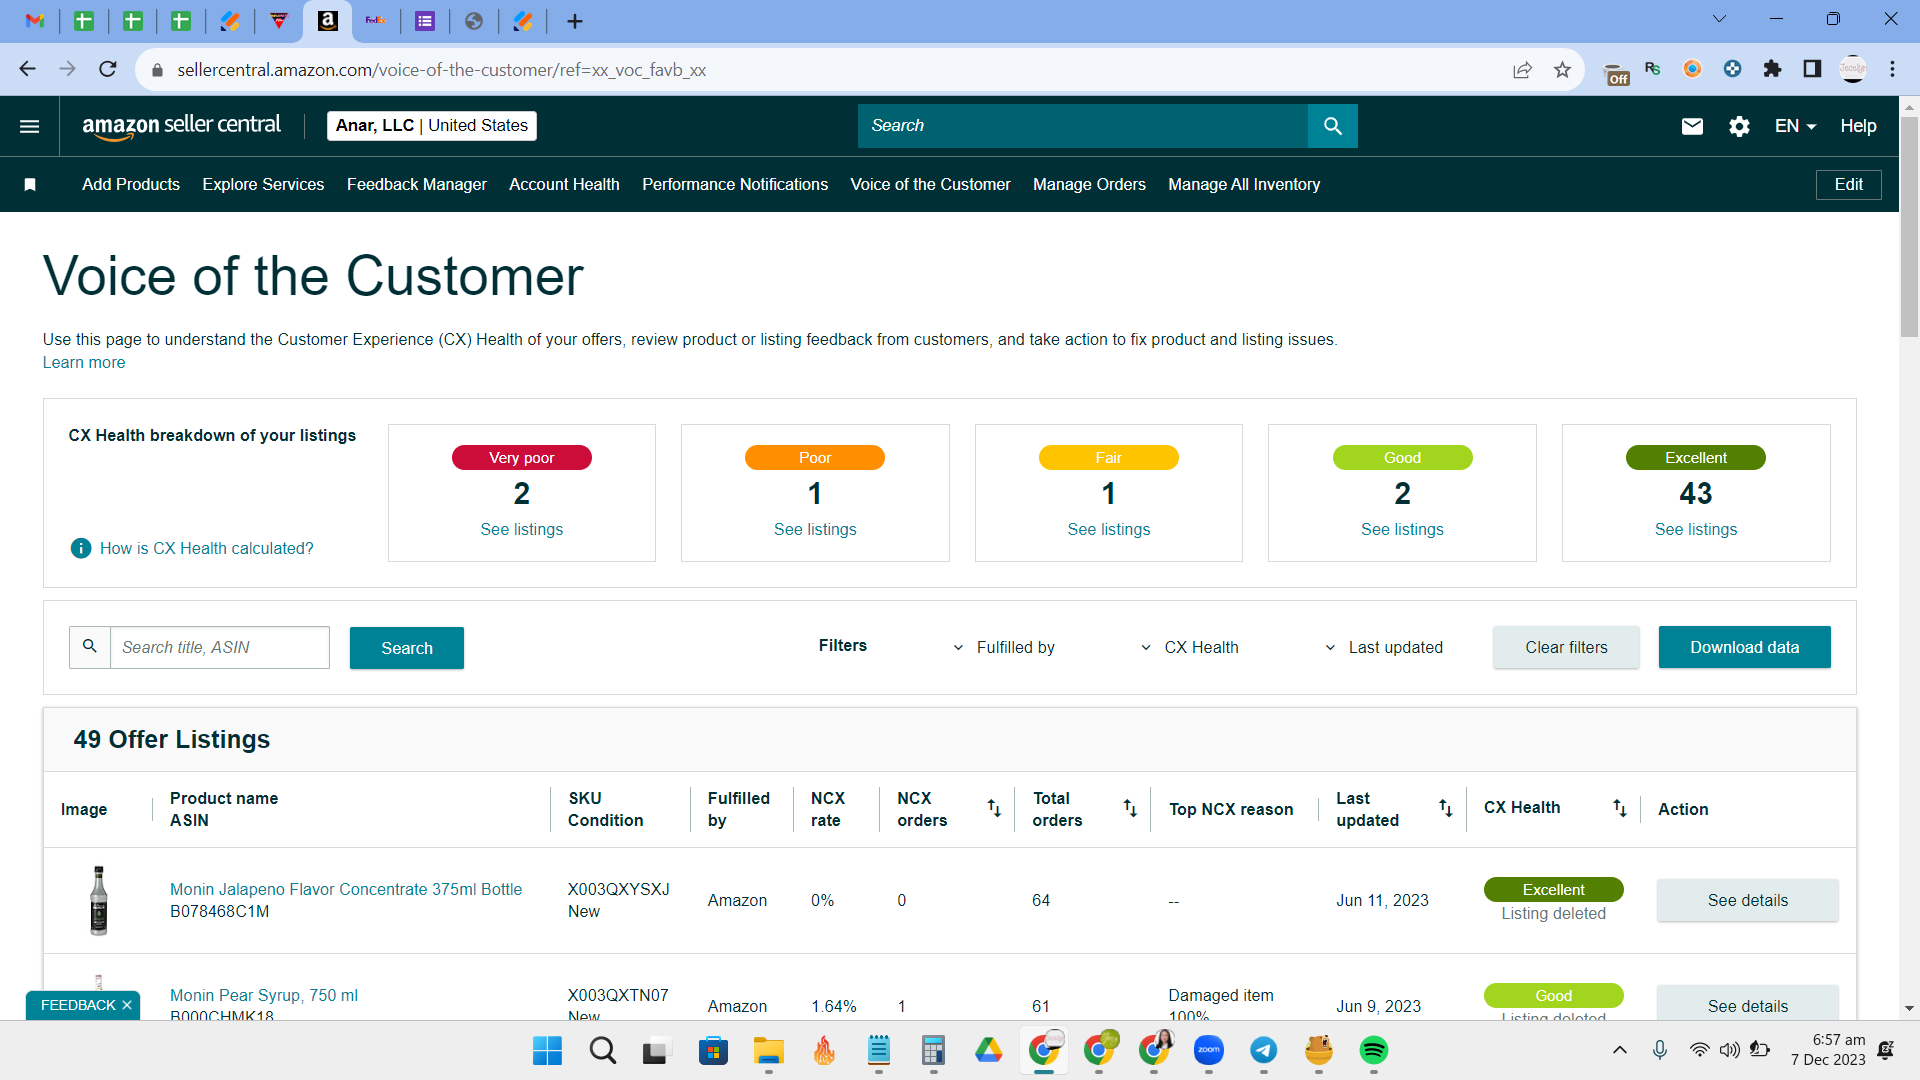Open the messages envelope icon
This screenshot has height=1080, width=1920.
coord(1692,126)
